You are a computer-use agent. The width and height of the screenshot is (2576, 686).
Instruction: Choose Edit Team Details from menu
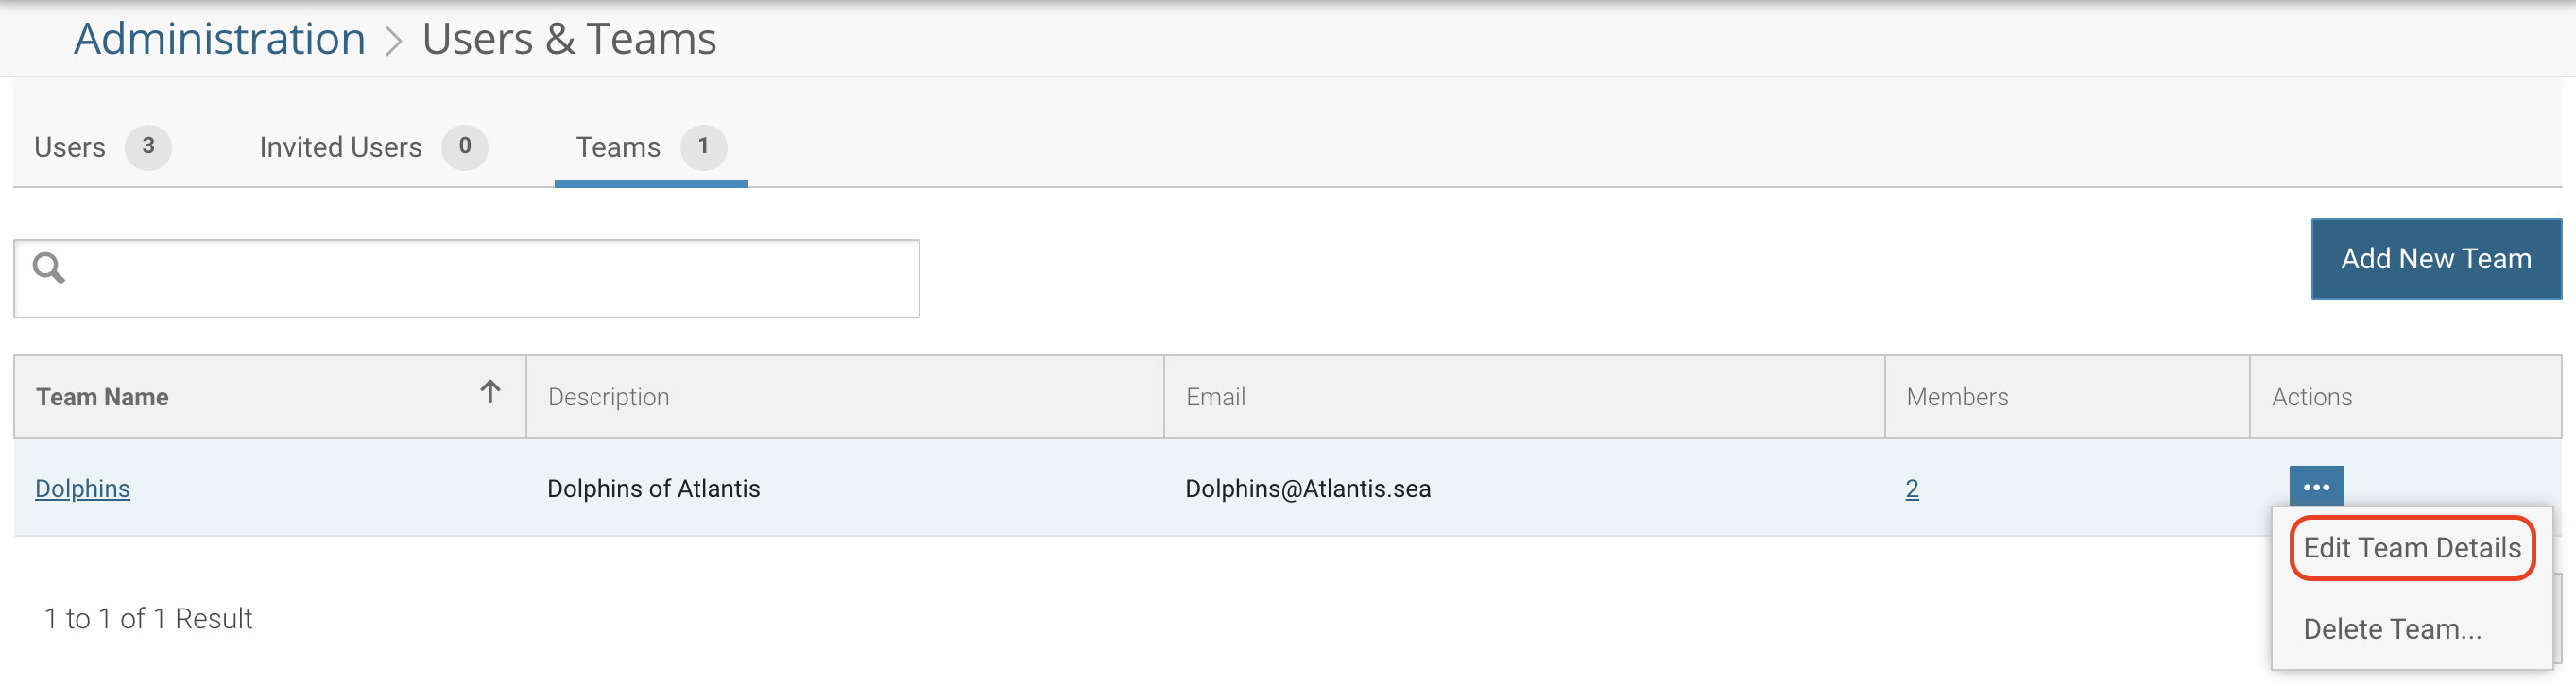(2412, 548)
